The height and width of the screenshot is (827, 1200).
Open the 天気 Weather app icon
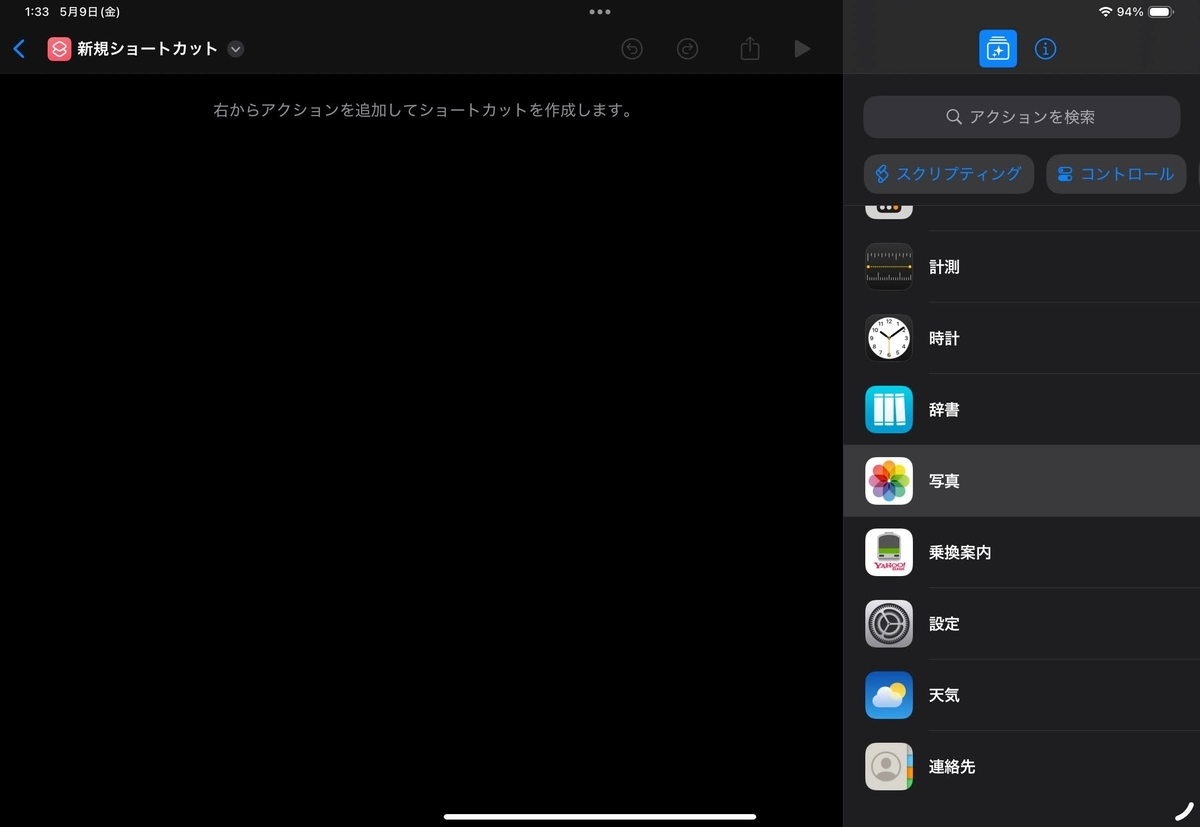[x=889, y=695]
